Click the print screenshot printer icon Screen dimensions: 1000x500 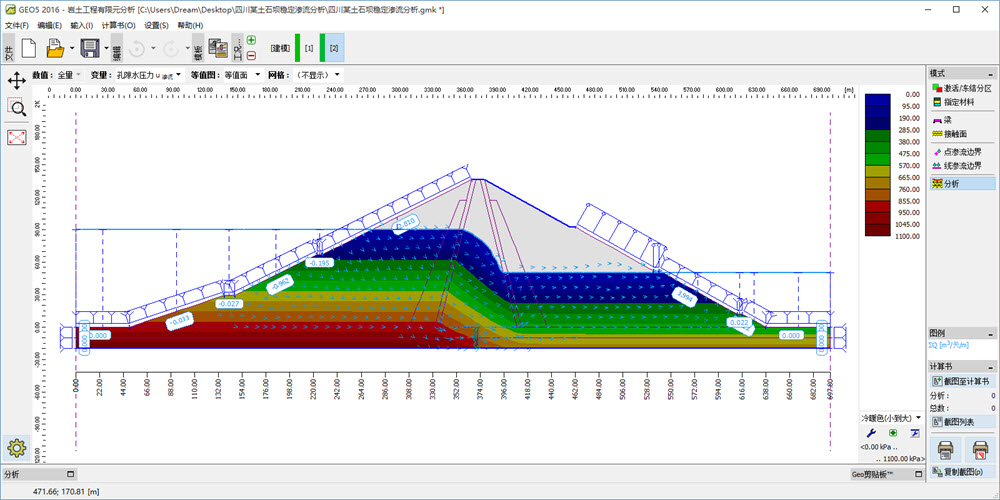tap(946, 450)
